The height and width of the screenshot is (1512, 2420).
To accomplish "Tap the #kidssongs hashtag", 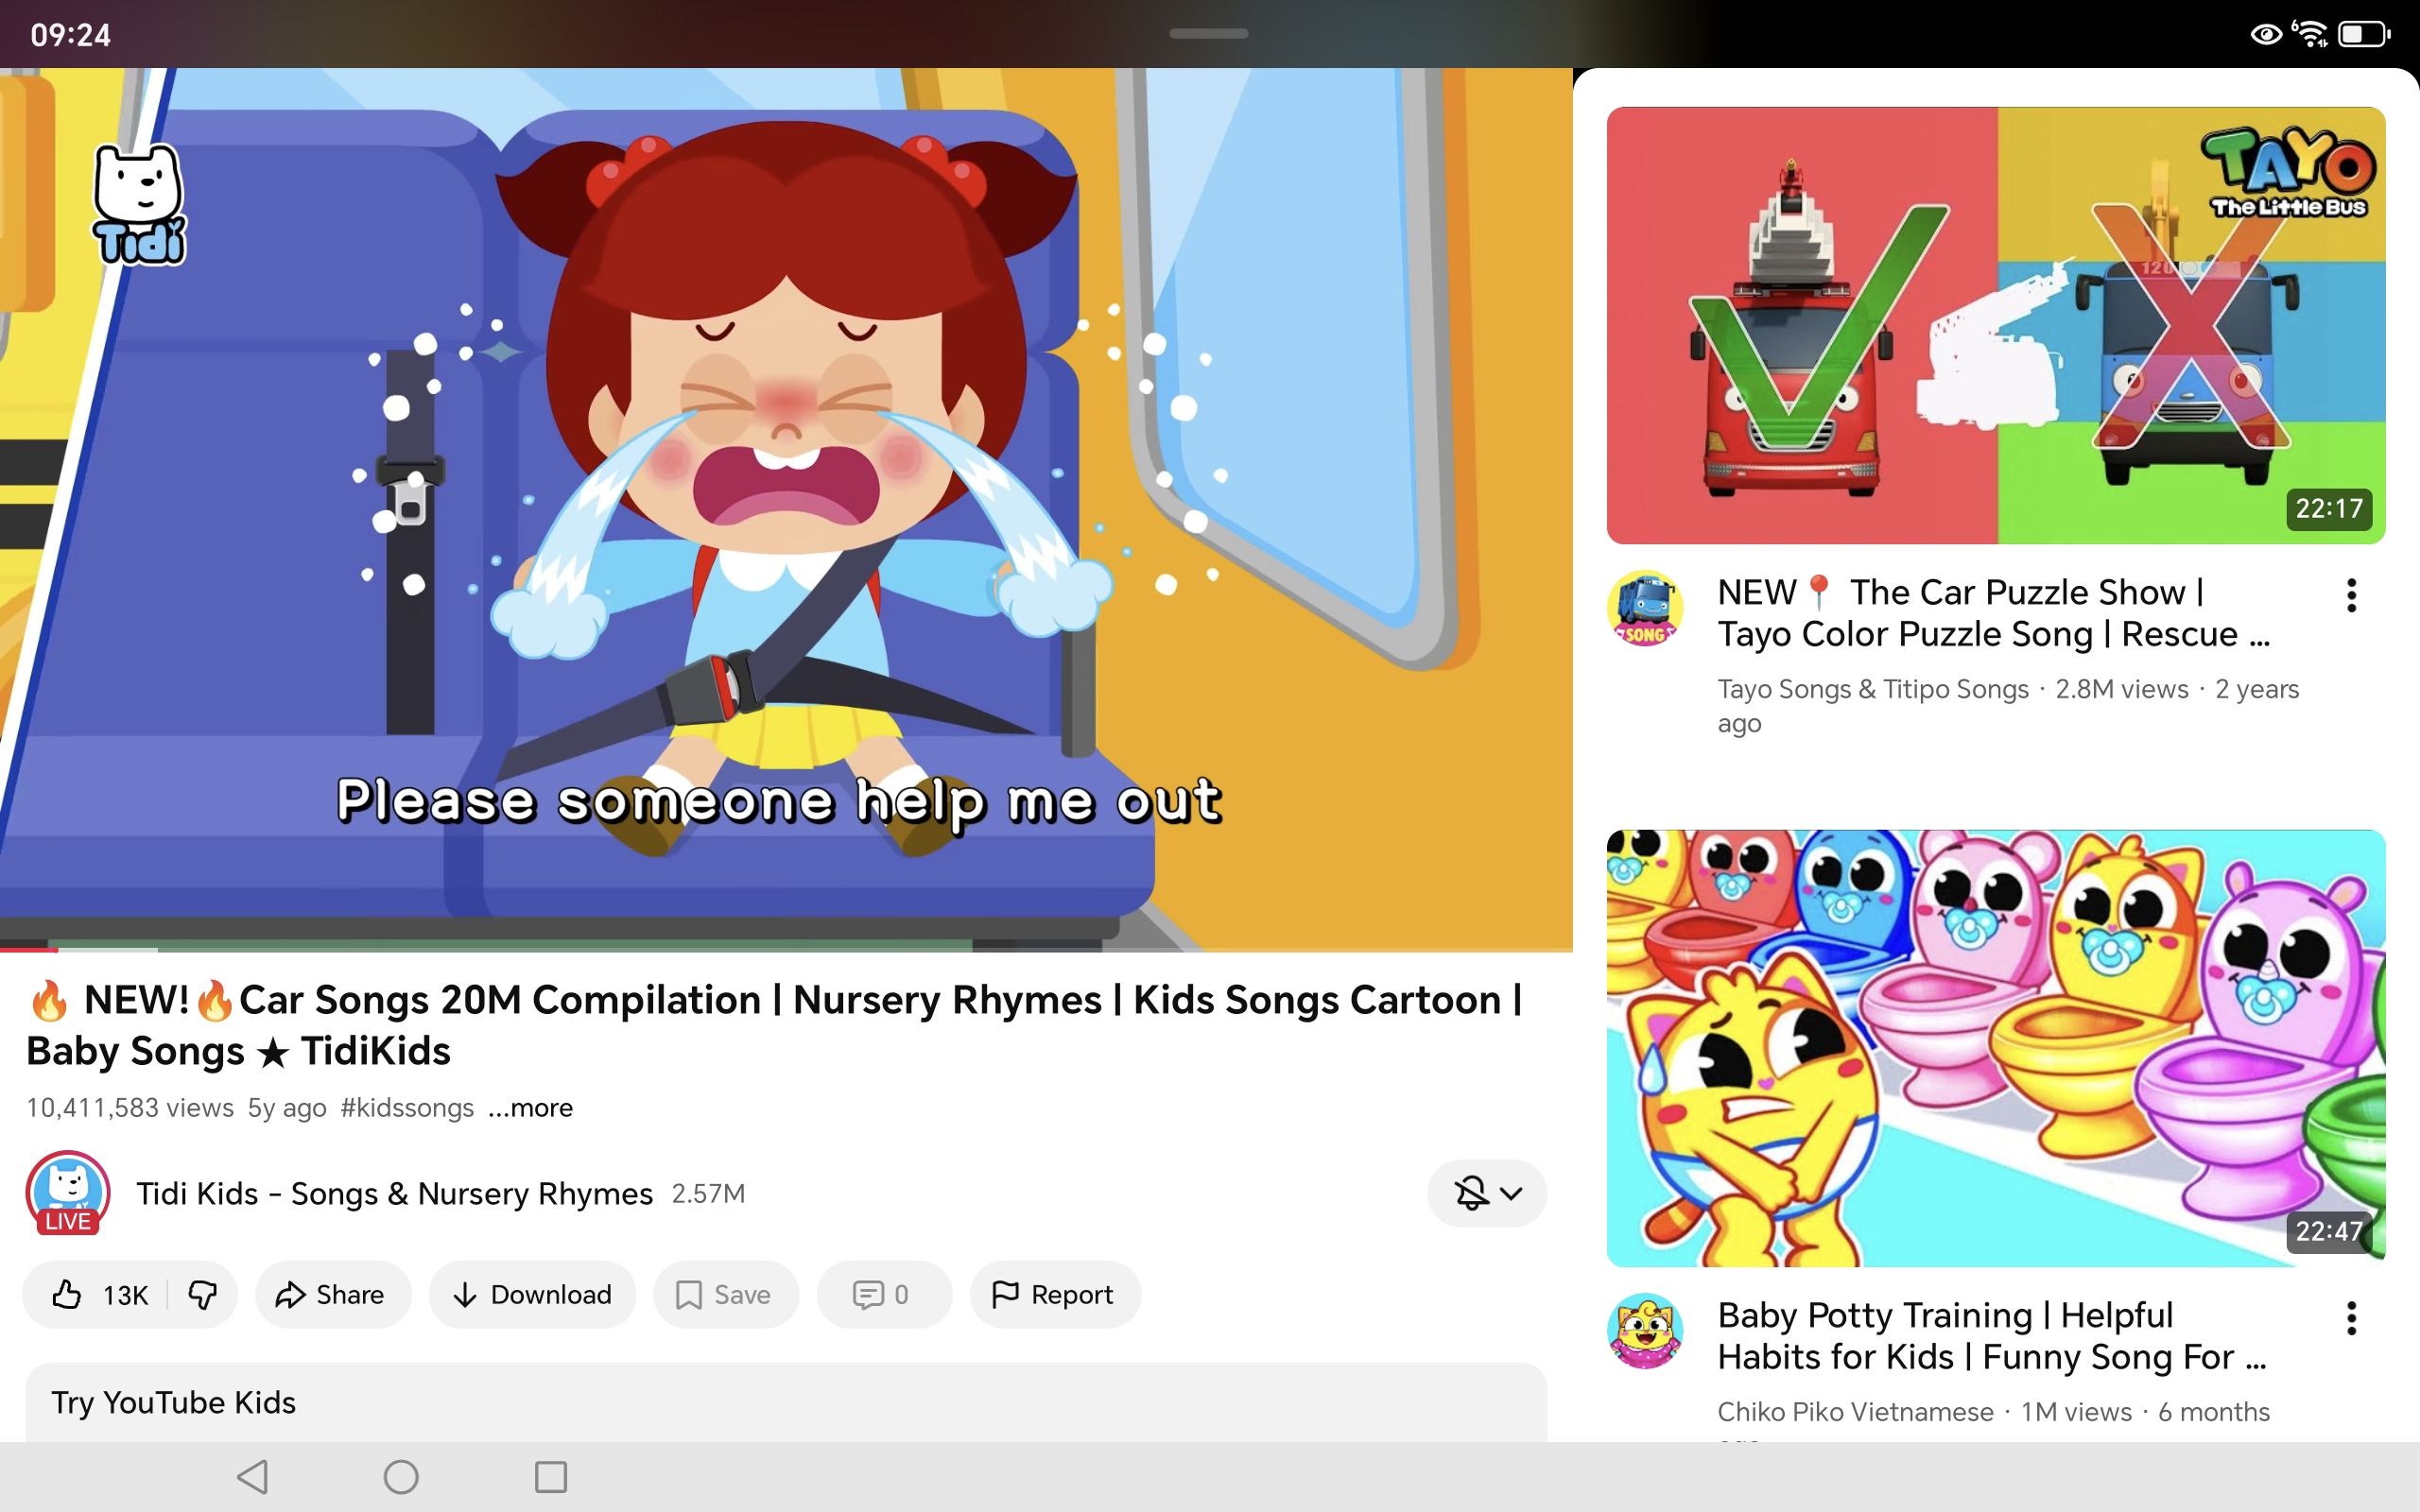I will (x=407, y=1108).
